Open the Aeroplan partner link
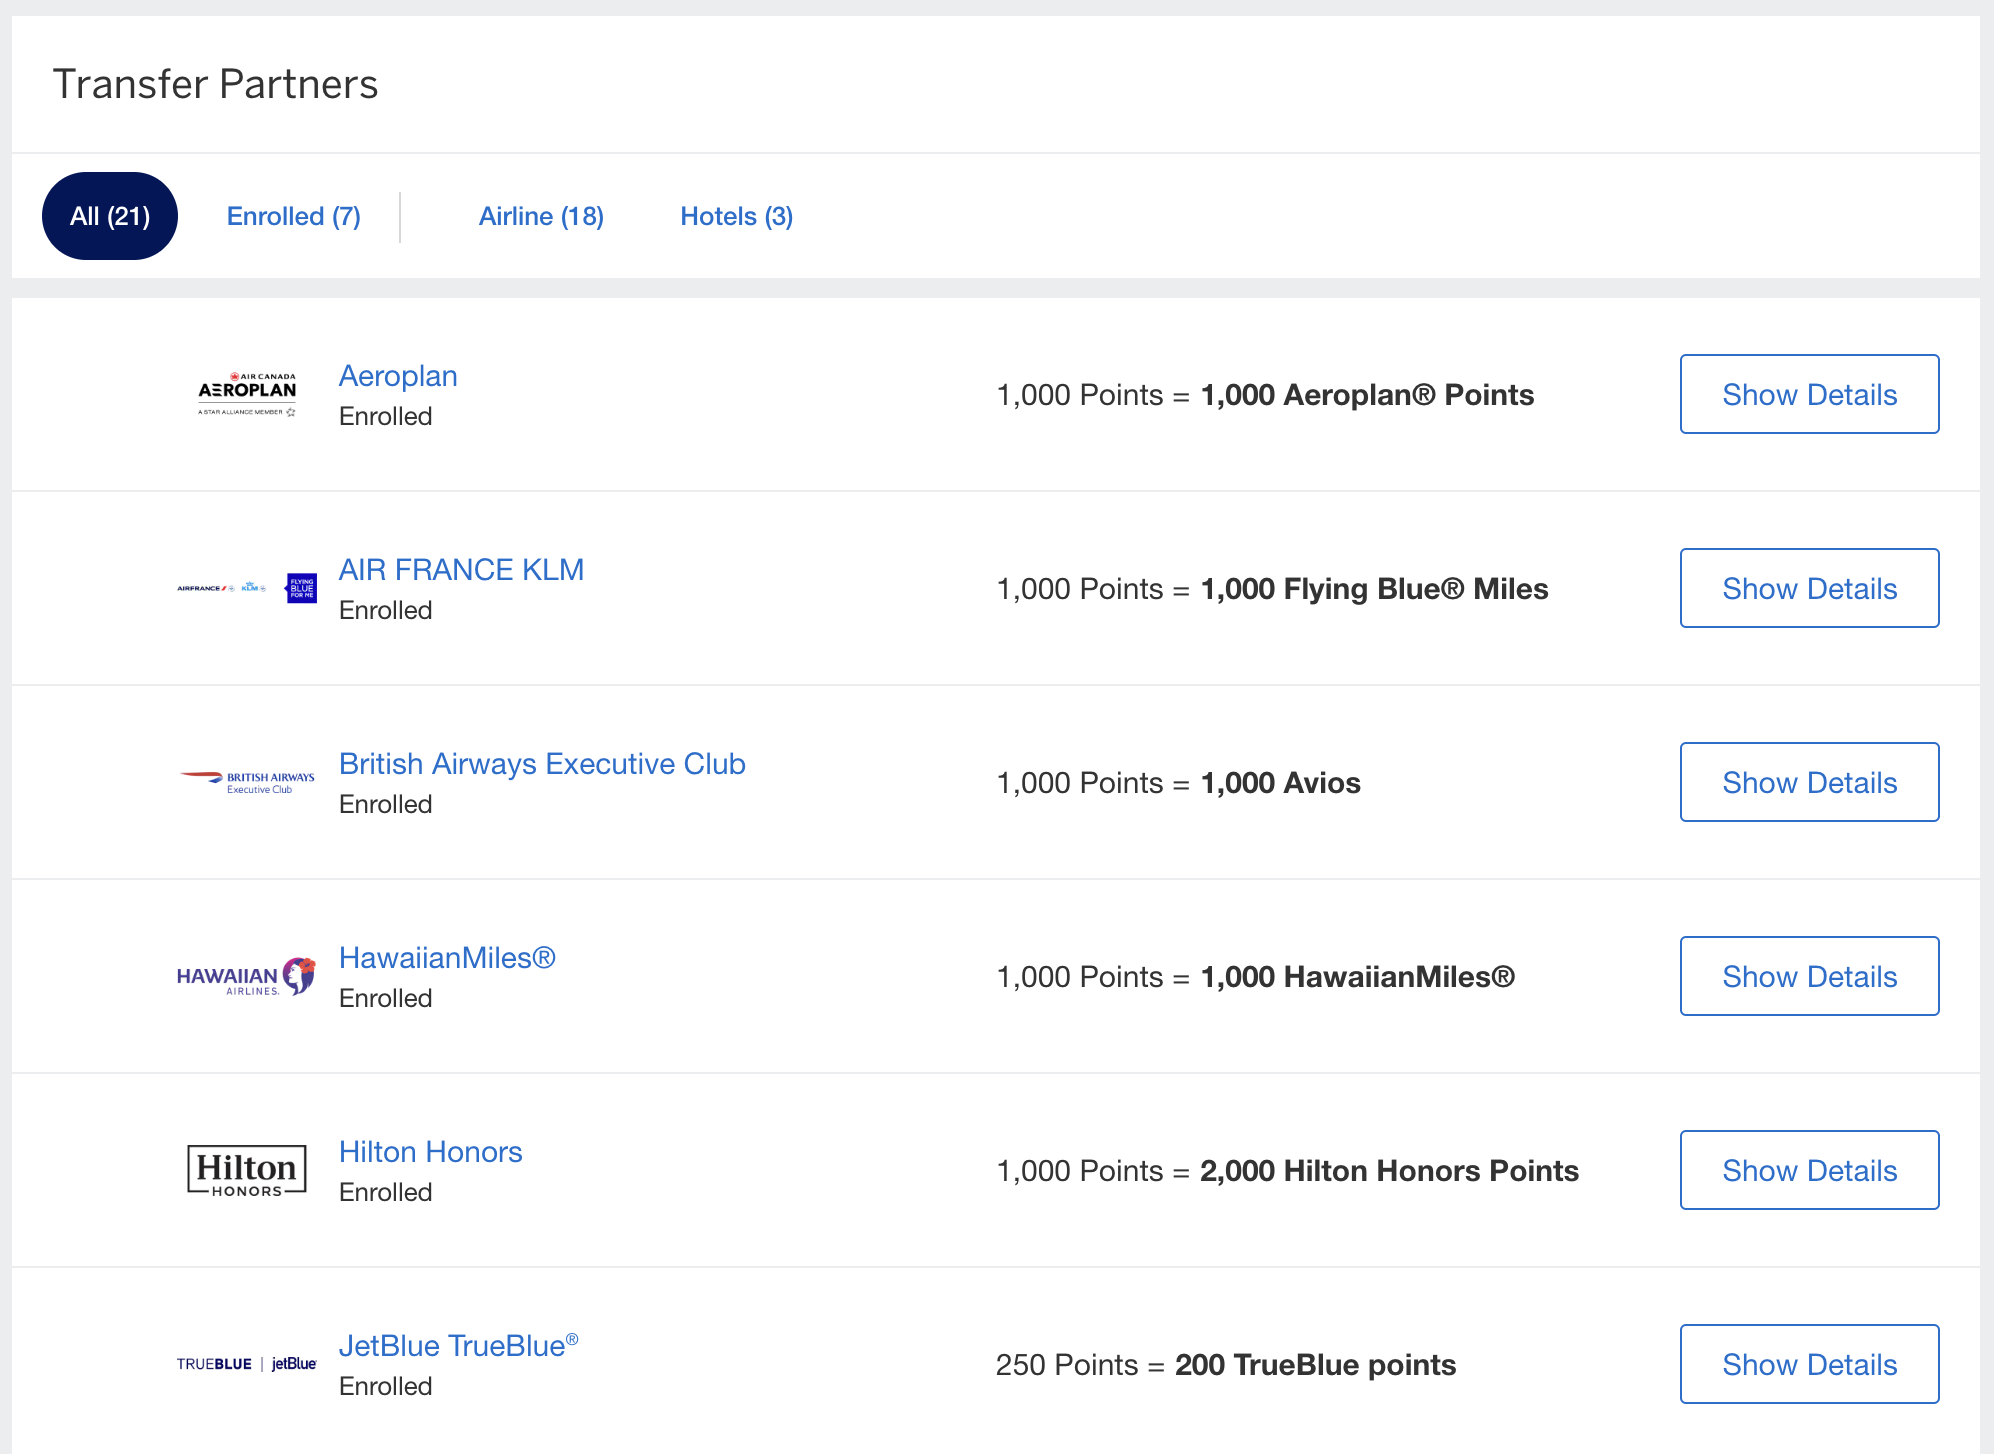Viewport: 1994px width, 1454px height. point(398,375)
